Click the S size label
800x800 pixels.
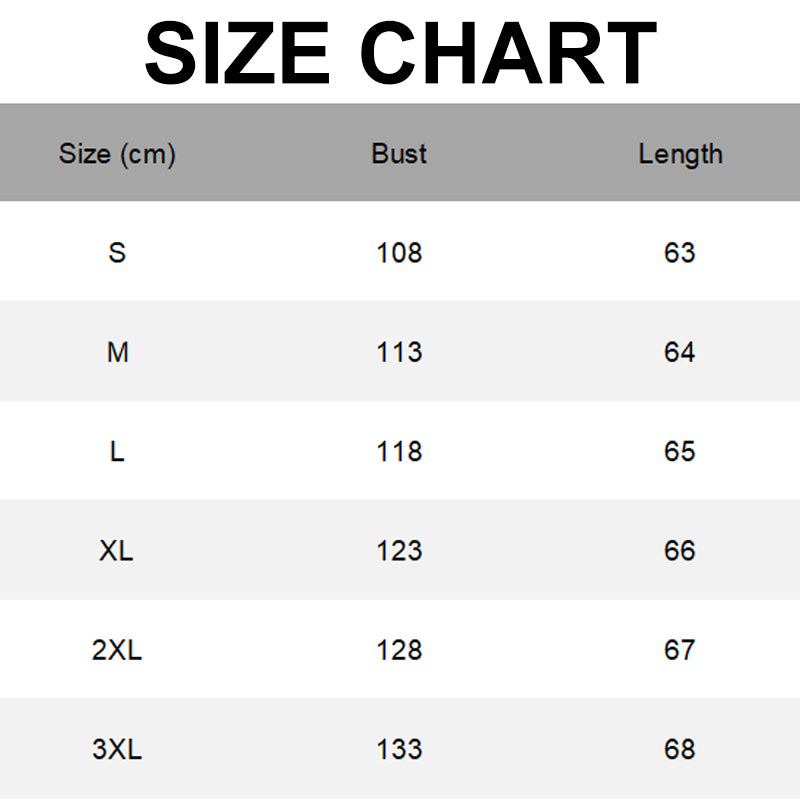pyautogui.click(x=117, y=252)
